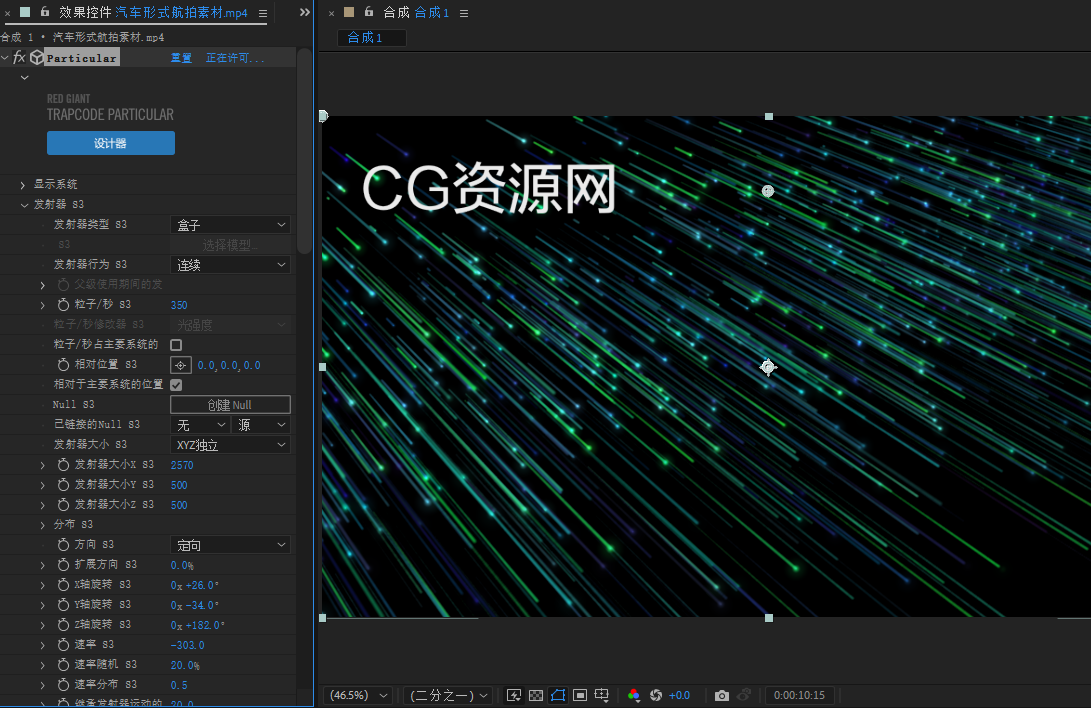
Task: Toggle stopwatch for Y轴旋转 S3
Action: tap(63, 604)
